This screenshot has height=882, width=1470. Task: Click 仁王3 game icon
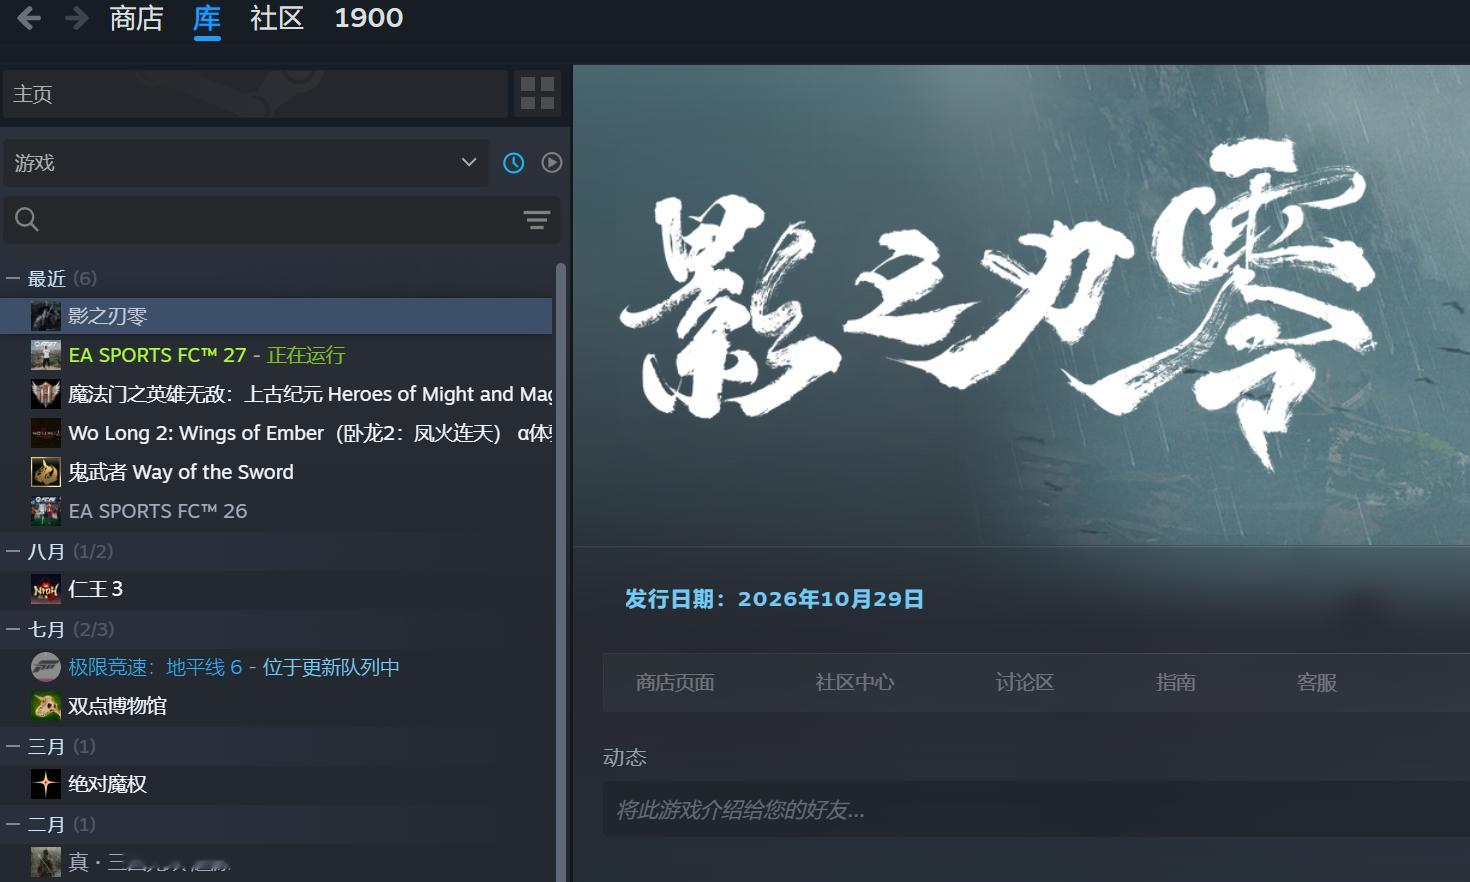click(45, 589)
